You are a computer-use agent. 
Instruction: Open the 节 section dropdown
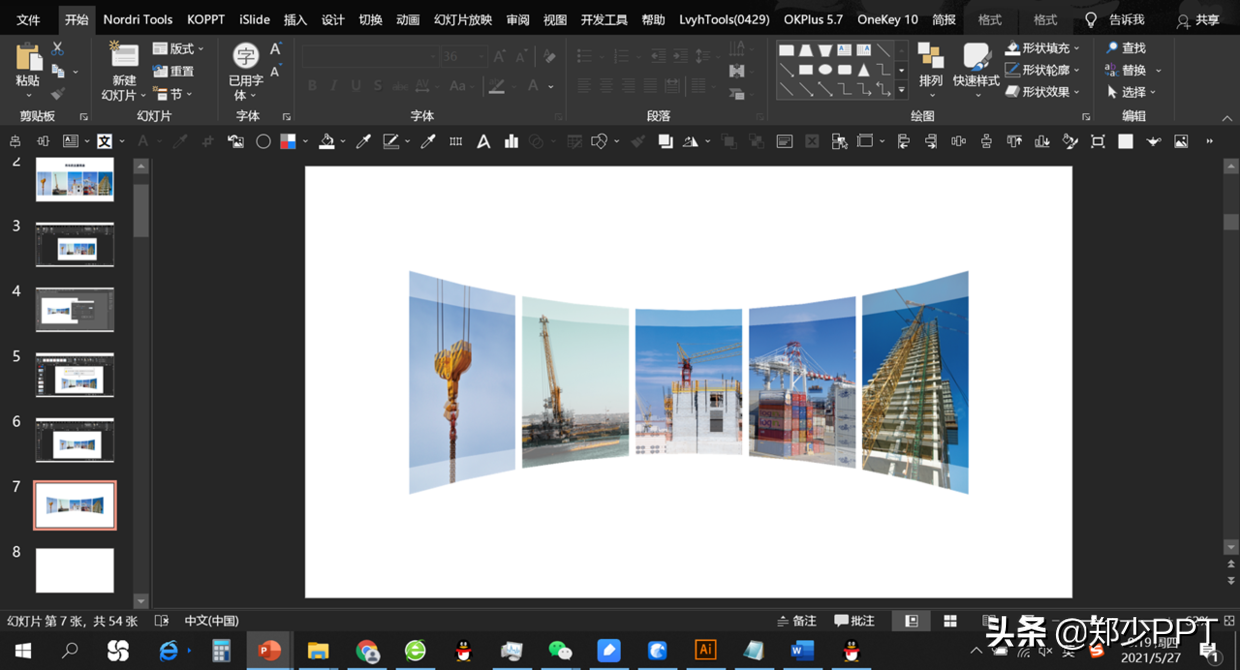tap(174, 94)
